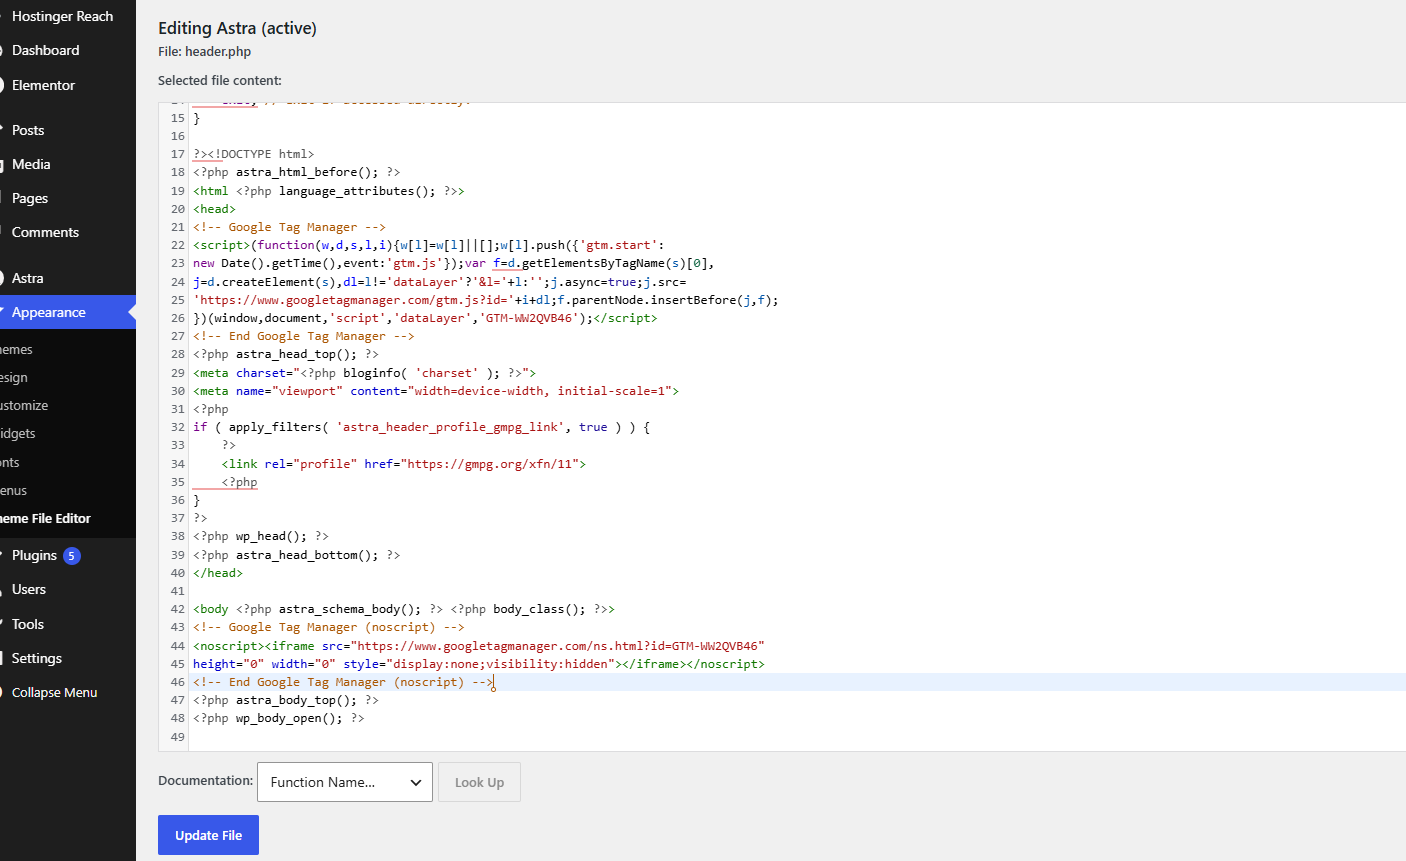Open the Function Name documentation dropdown
Image resolution: width=1406 pixels, height=861 pixels.
[x=345, y=782]
